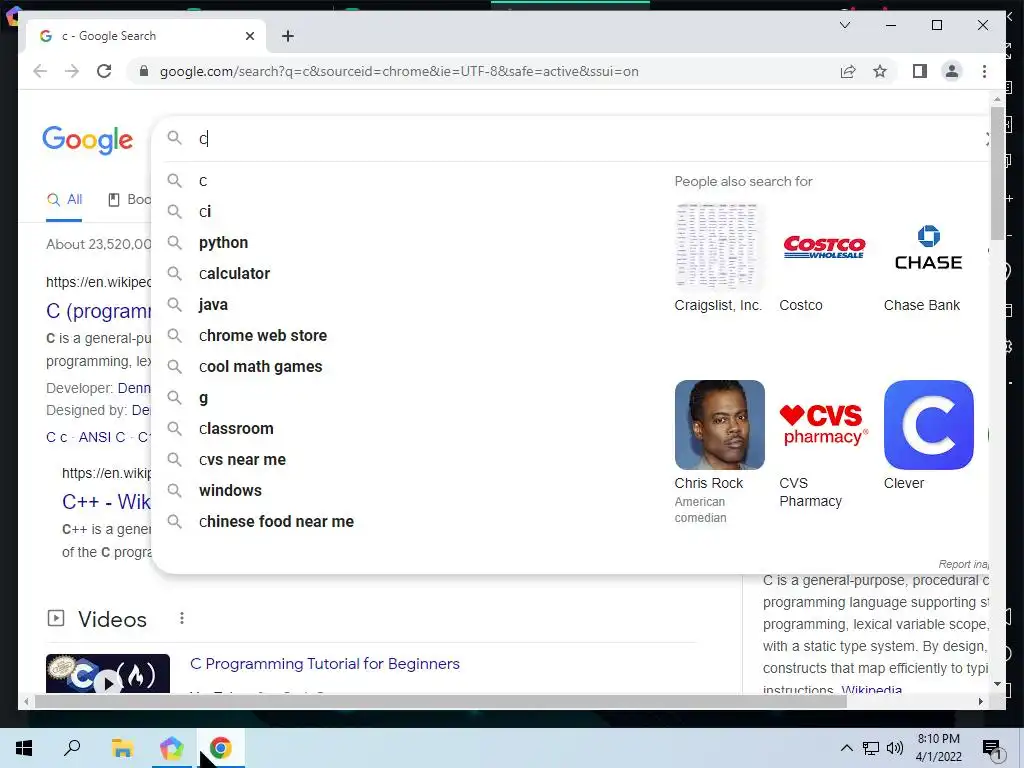Click the browser back arrow
1024x768 pixels.
40,71
